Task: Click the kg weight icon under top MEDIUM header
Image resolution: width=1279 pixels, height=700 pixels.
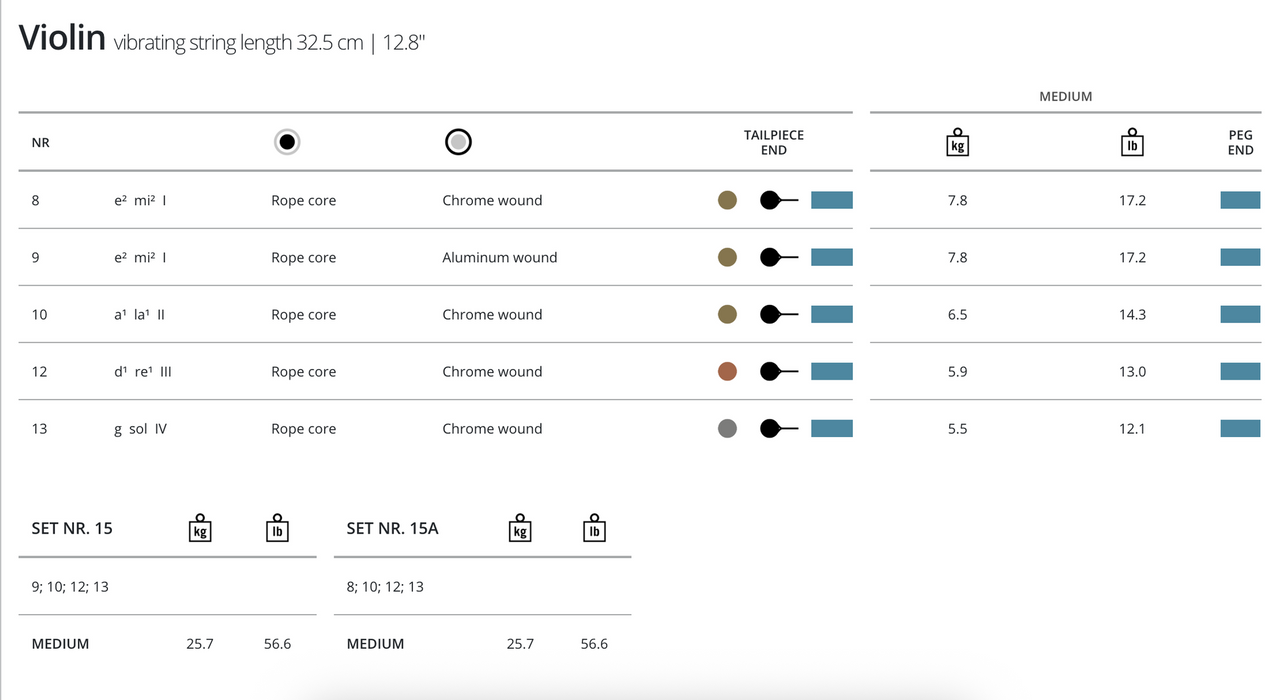Action: pyautogui.click(x=957, y=143)
